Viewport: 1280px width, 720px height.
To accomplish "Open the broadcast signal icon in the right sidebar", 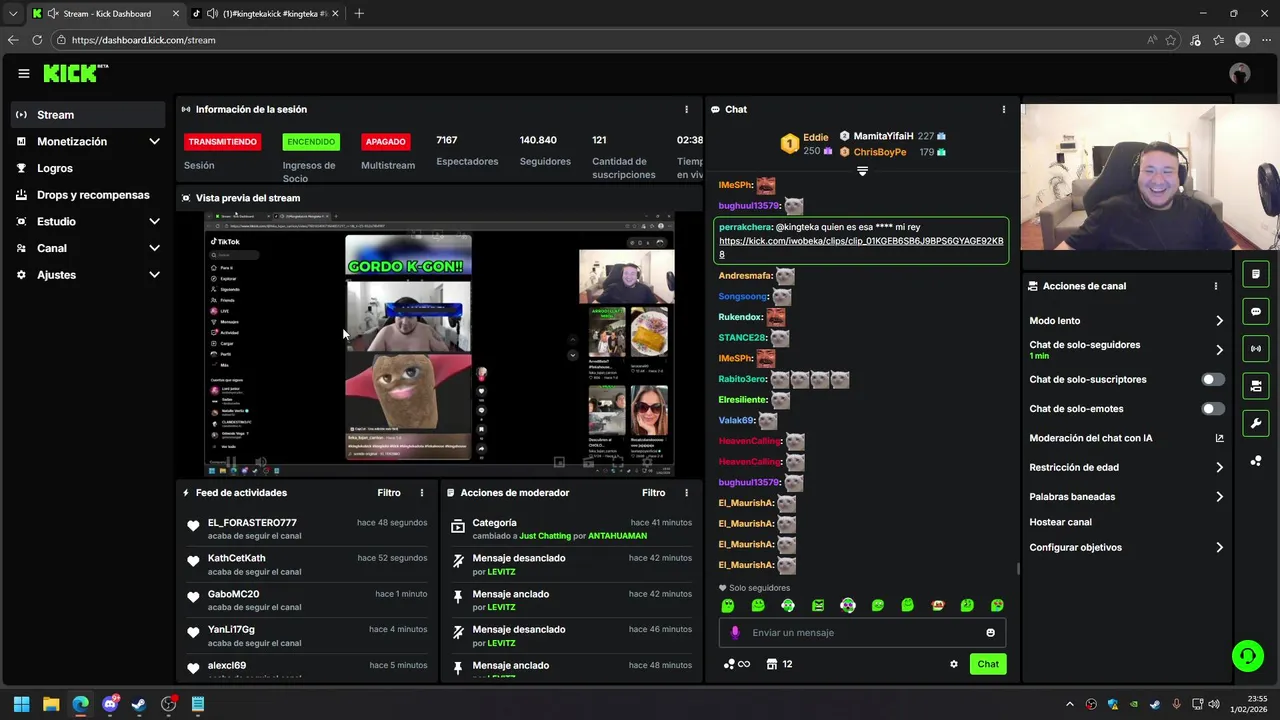I will (x=1256, y=348).
